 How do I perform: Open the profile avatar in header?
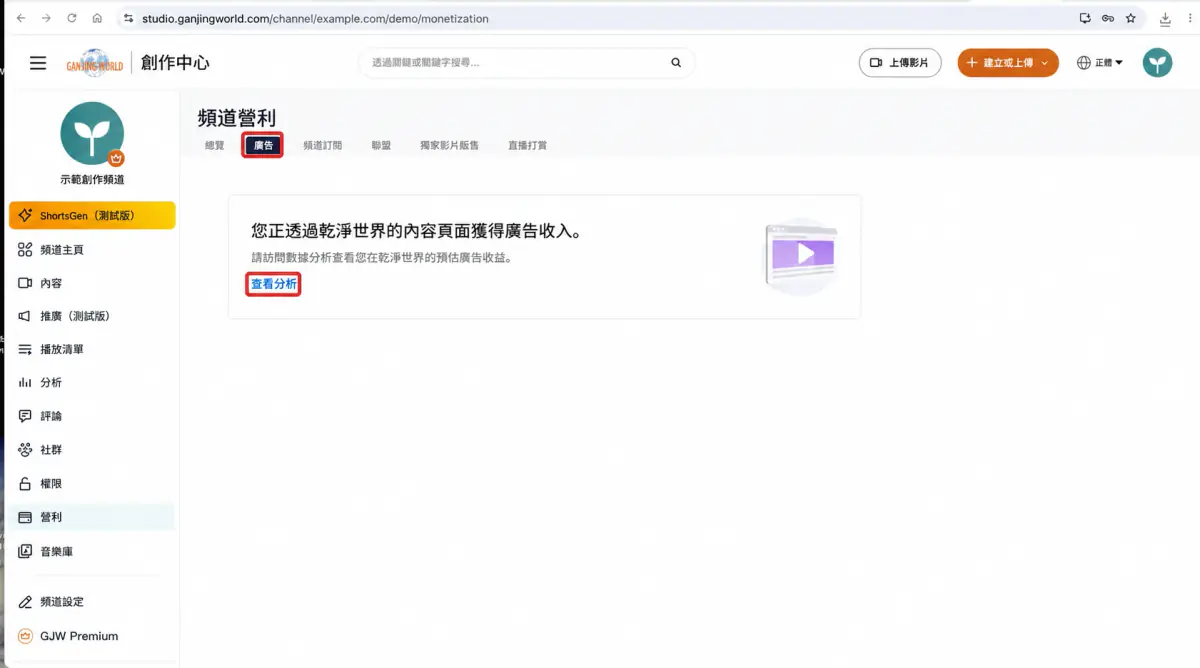click(1158, 63)
